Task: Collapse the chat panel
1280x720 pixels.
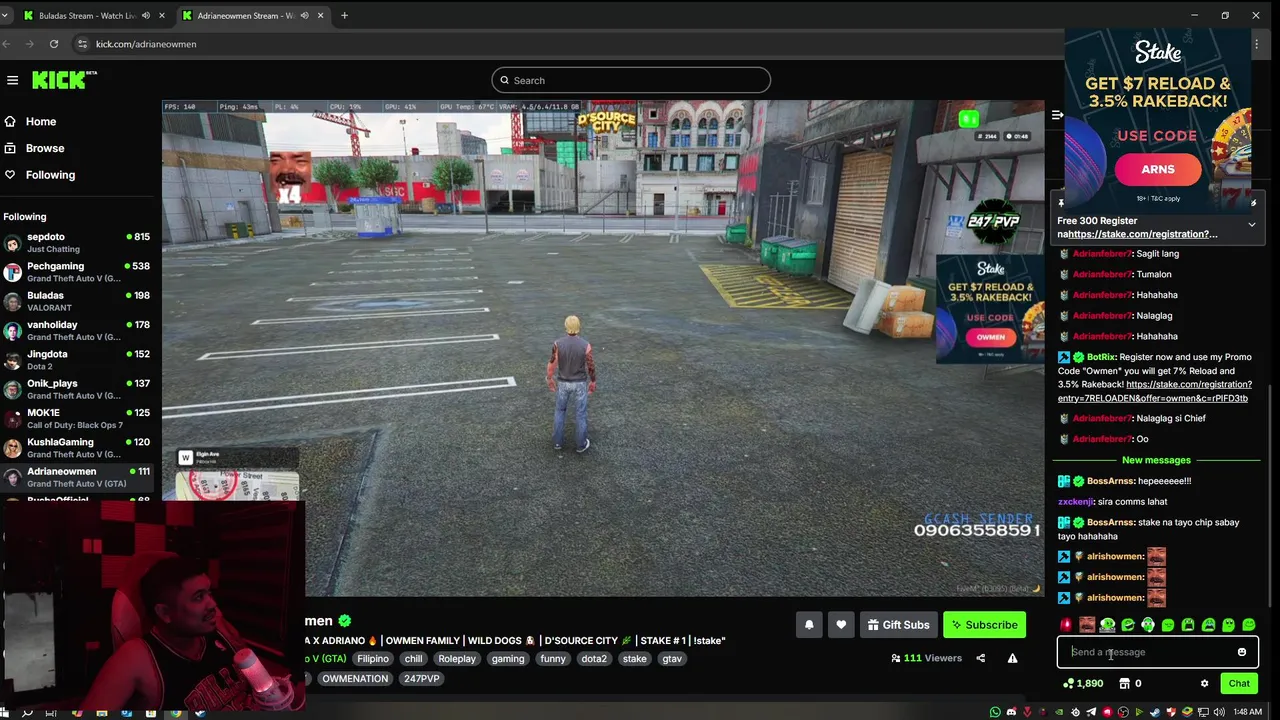Action: click(x=1057, y=115)
